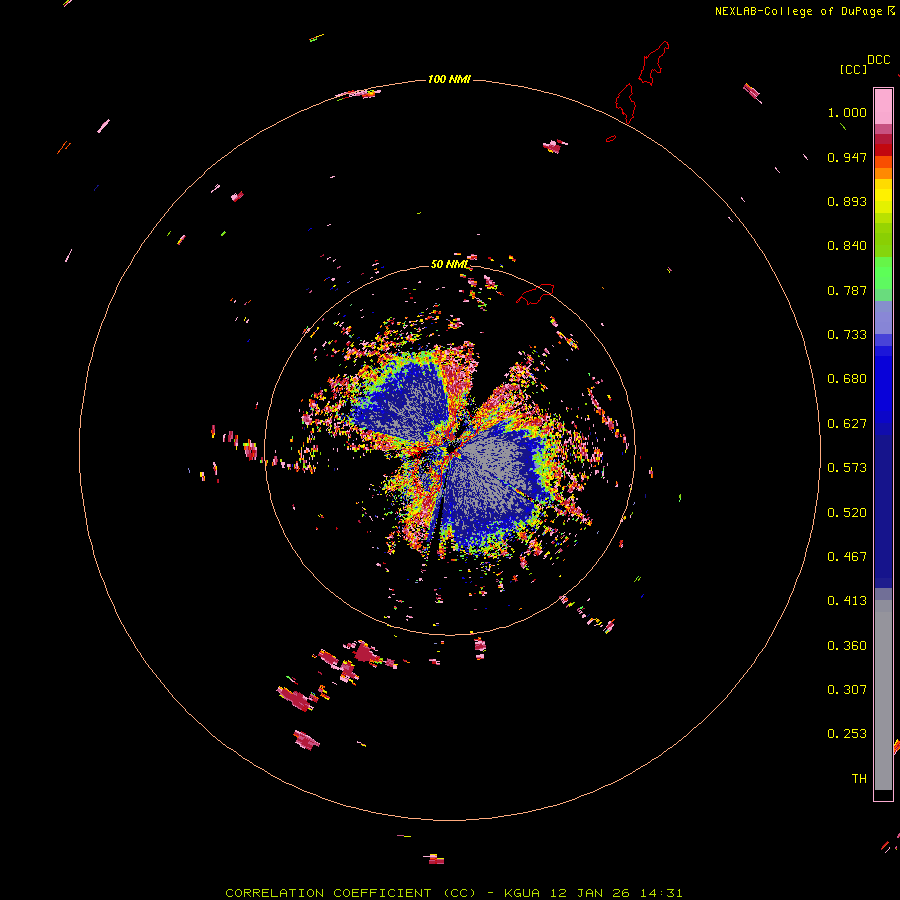
Task: Pick the light pink legend swatch at top
Action: click(x=883, y=106)
